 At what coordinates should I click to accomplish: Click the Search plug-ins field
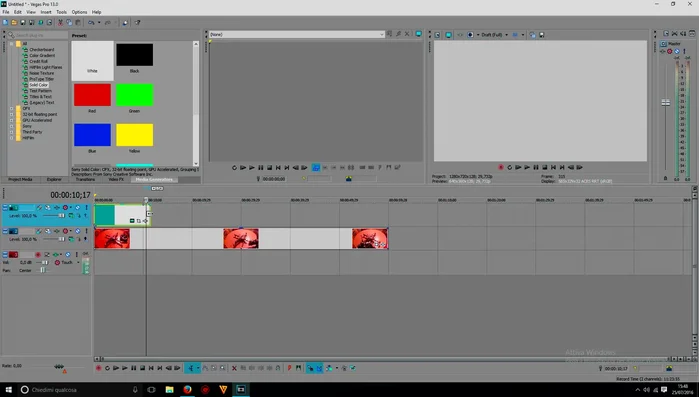(38, 35)
